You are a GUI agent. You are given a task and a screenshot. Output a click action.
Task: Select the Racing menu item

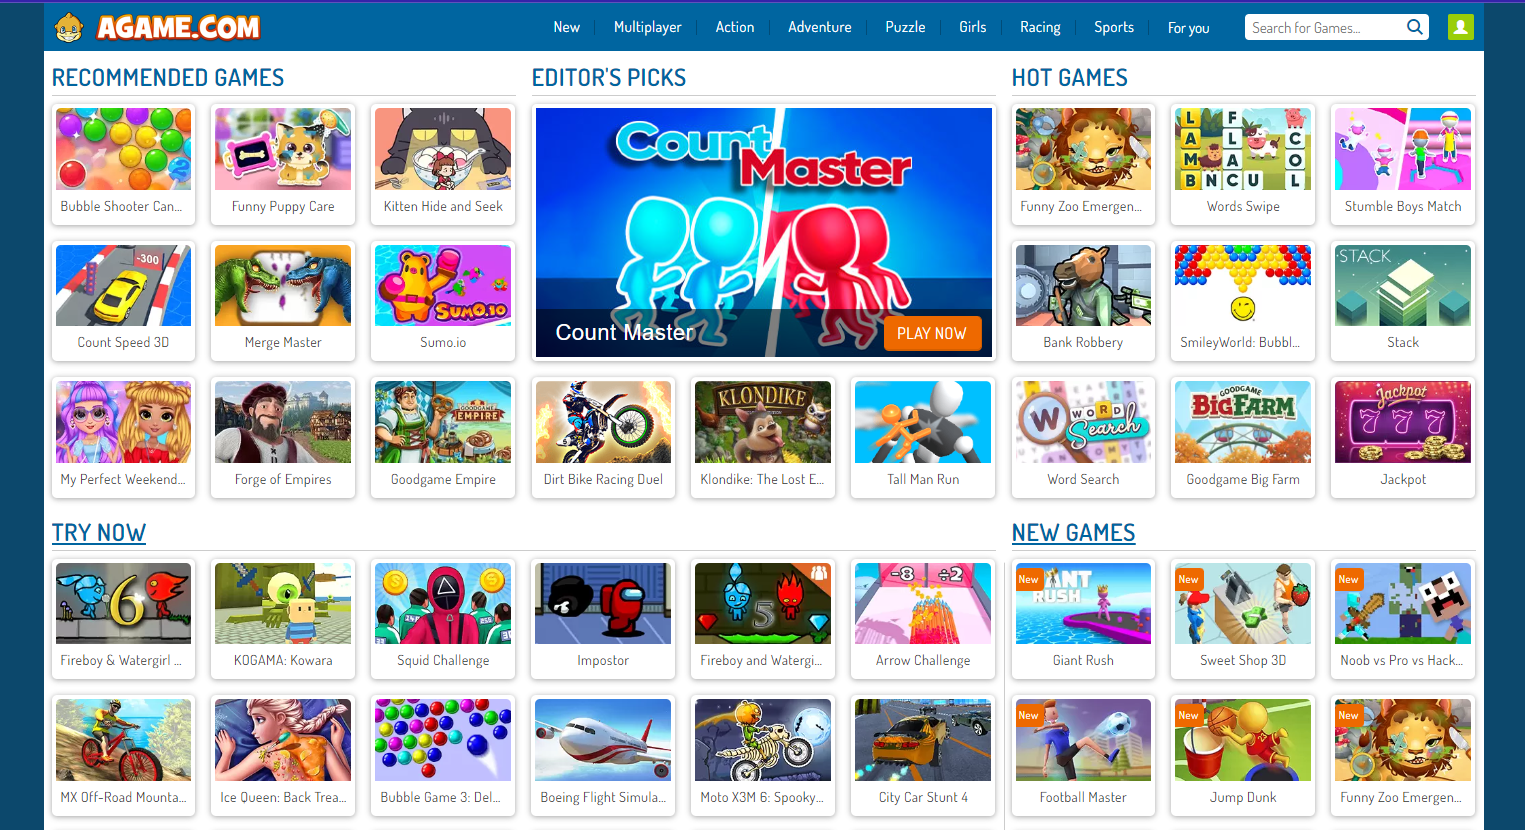1040,27
